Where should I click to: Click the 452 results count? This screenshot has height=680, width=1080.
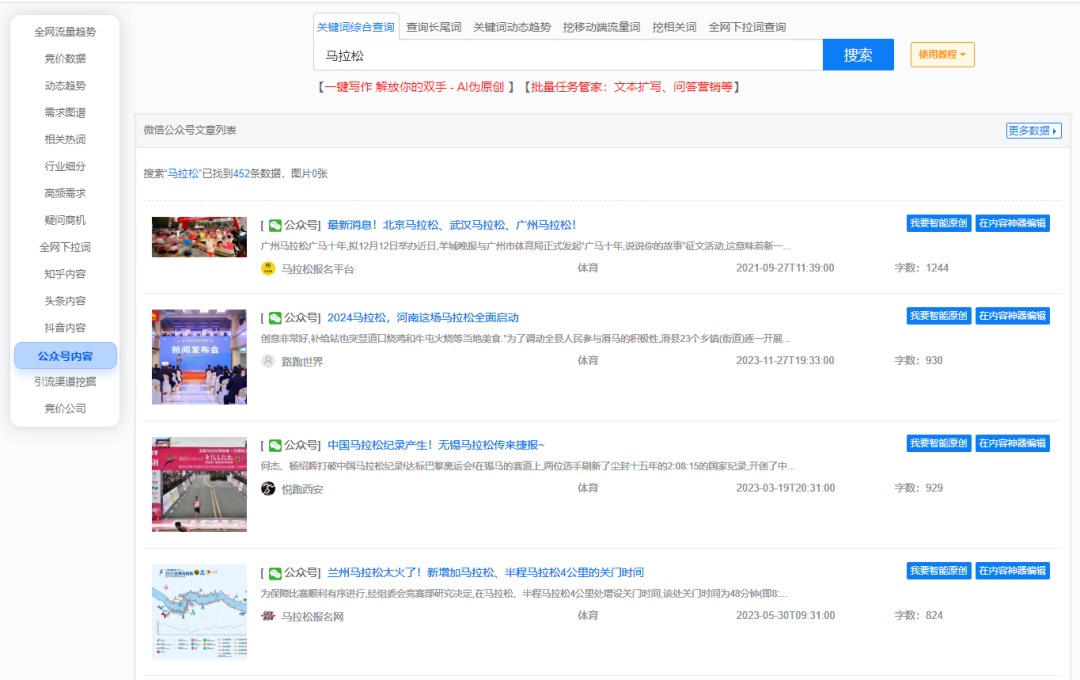click(x=241, y=174)
